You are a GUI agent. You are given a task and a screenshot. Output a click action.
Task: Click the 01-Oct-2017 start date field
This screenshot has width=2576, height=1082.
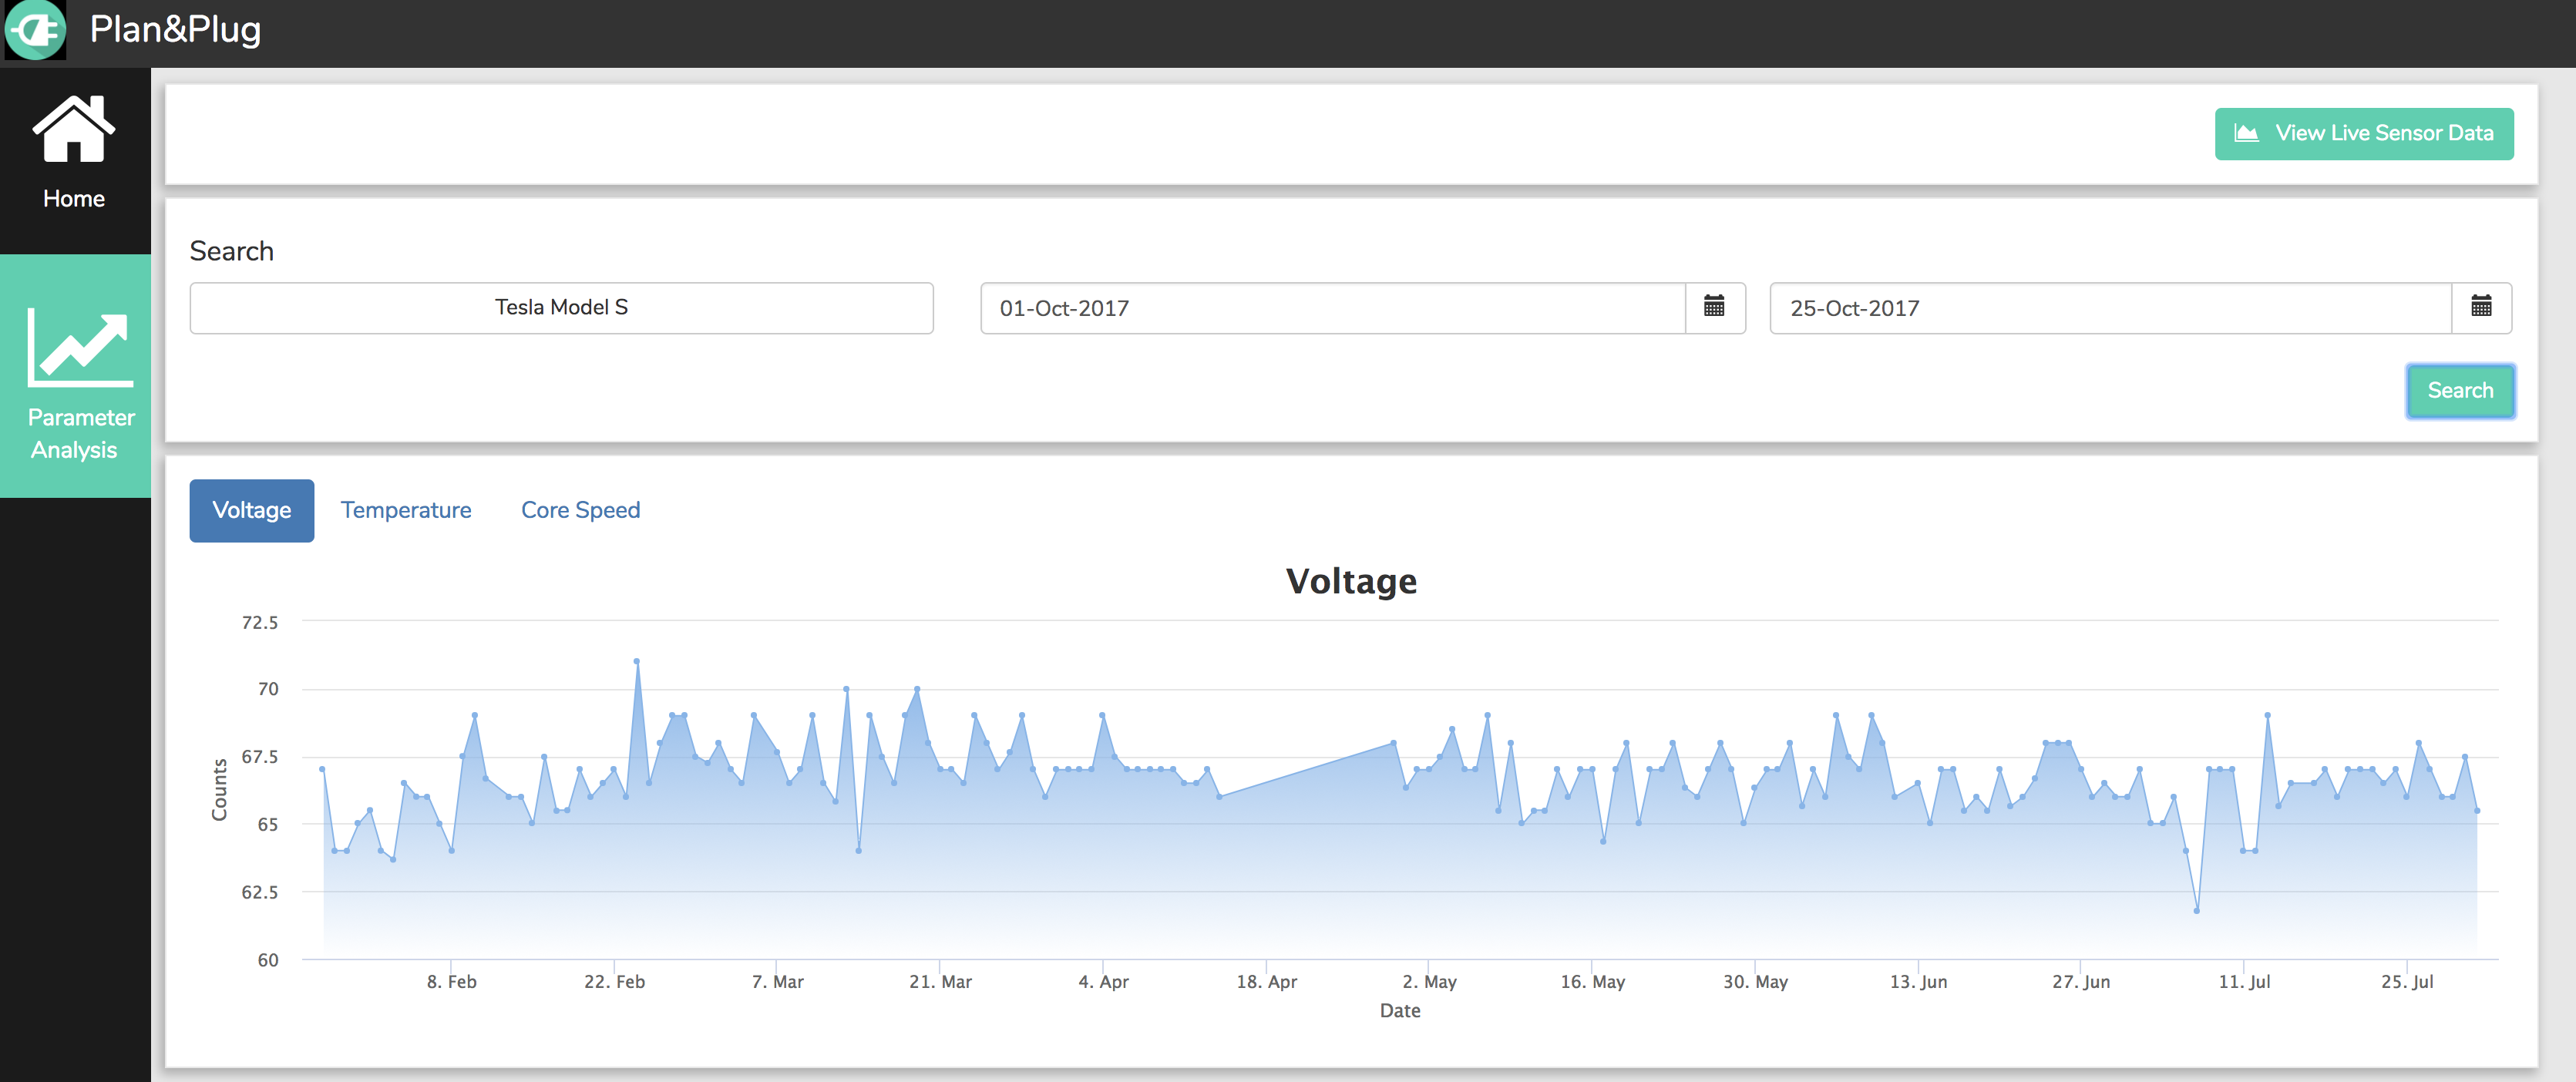[1332, 308]
